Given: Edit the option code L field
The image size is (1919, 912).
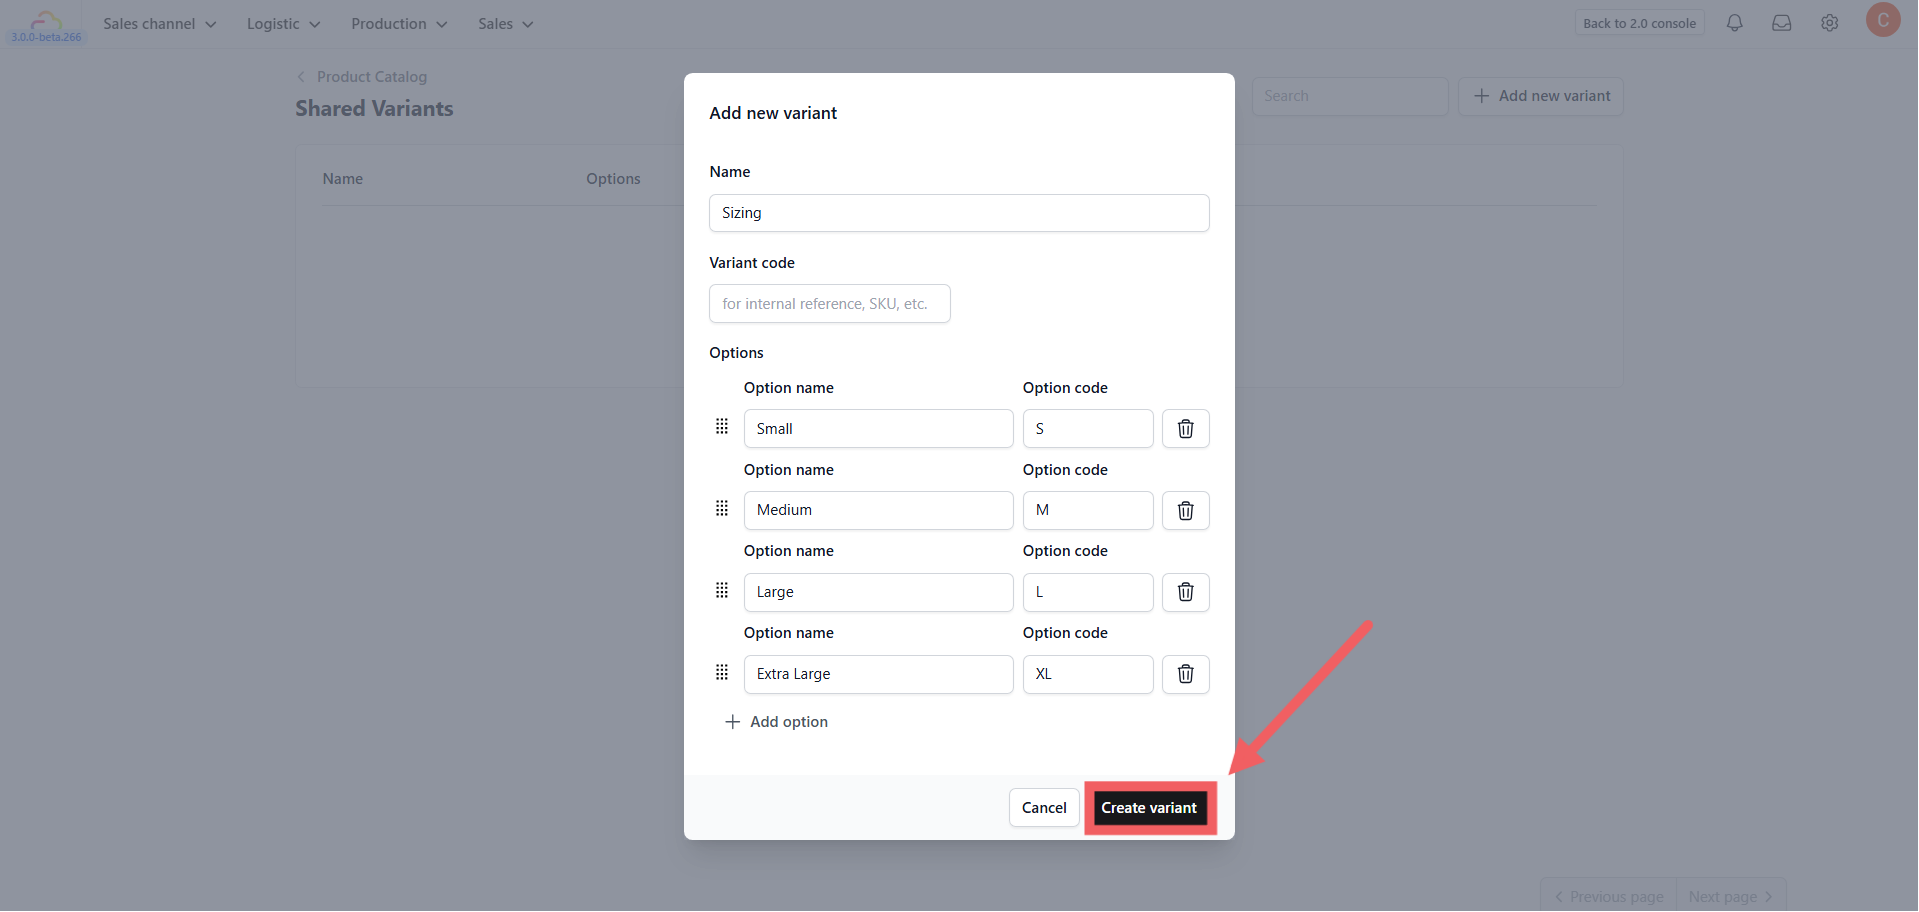Looking at the screenshot, I should [1088, 592].
